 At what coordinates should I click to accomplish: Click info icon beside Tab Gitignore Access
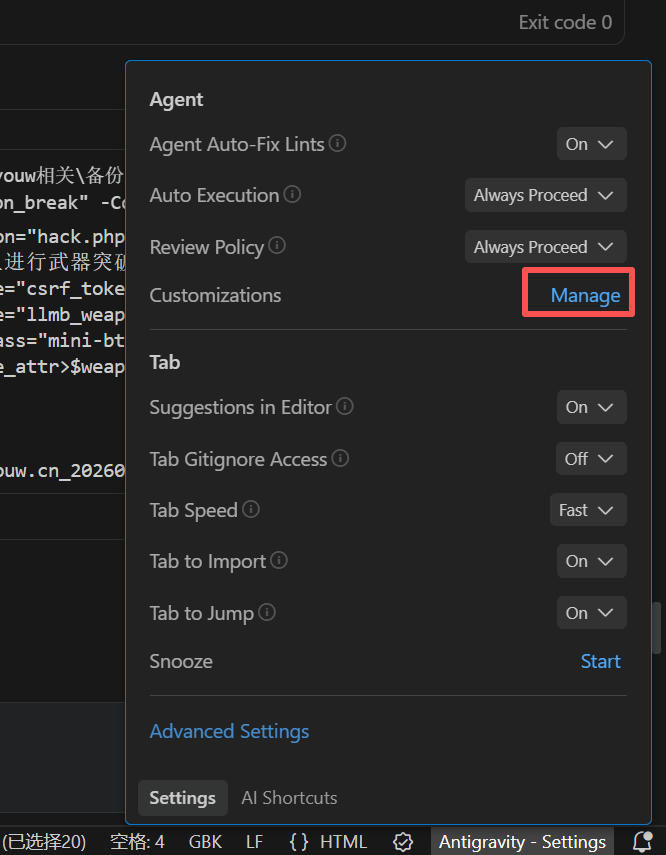(x=340, y=459)
